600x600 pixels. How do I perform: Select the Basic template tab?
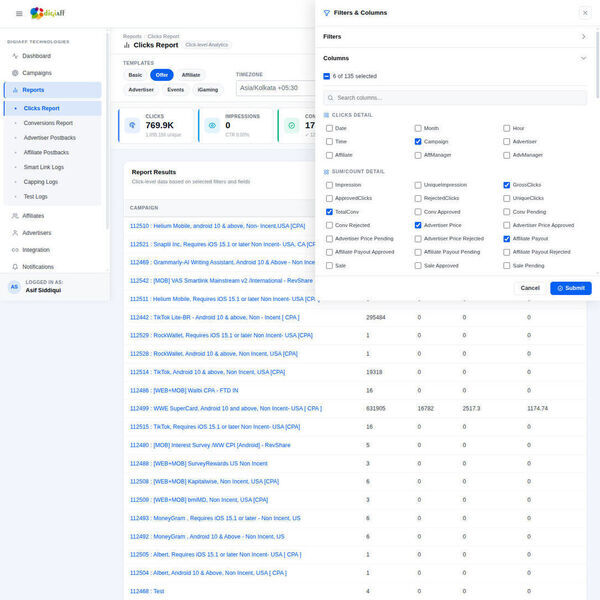[135, 75]
